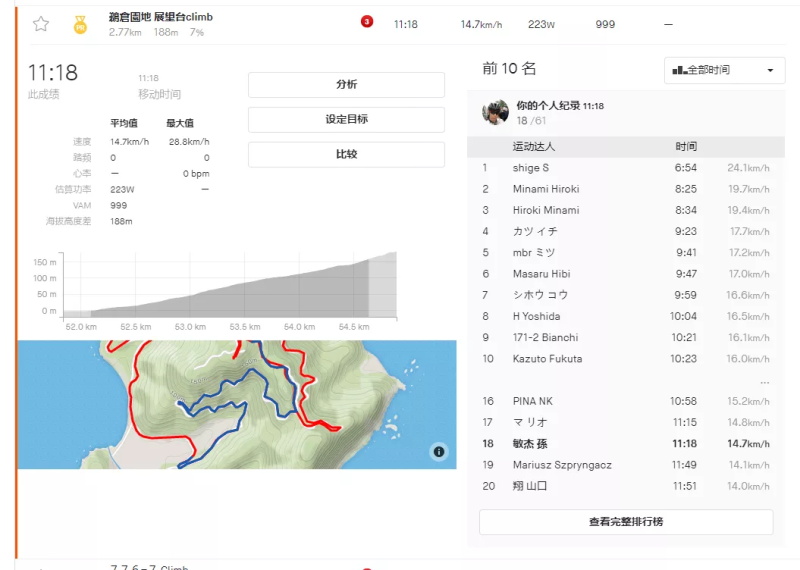Open the map info icon
The width and height of the screenshot is (800, 570).
(438, 452)
